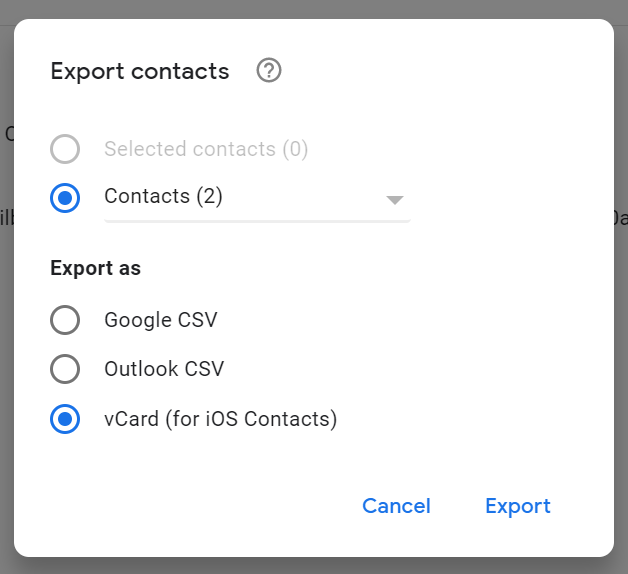Click the dimmed backdrop below the dialog

pyautogui.click(x=314, y=566)
